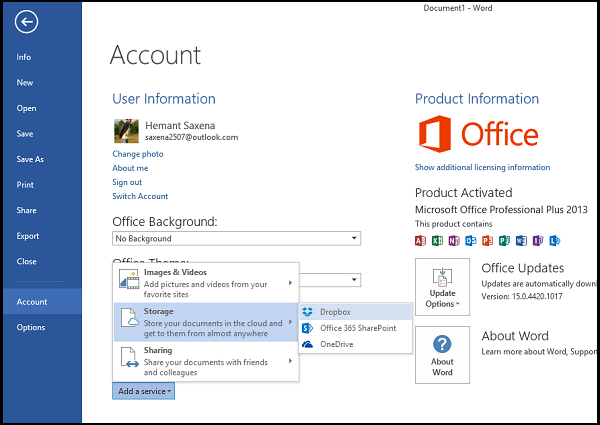Click the Sign out link

[x=127, y=182]
